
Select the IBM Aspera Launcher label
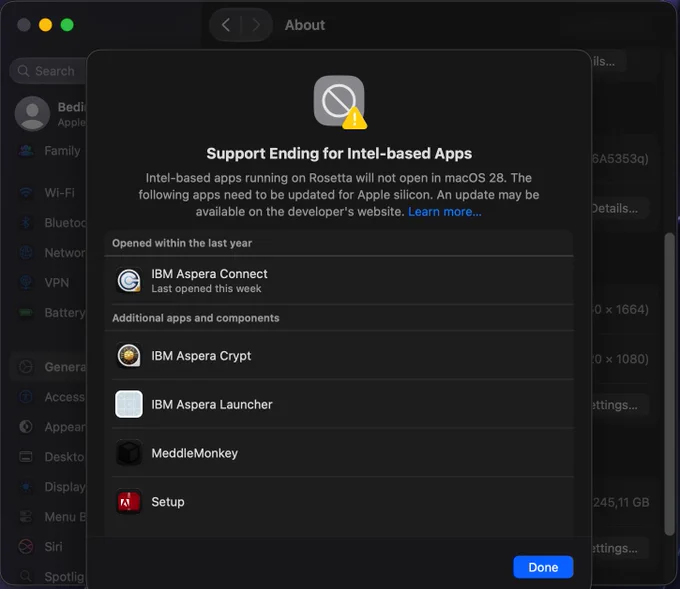[x=212, y=404]
